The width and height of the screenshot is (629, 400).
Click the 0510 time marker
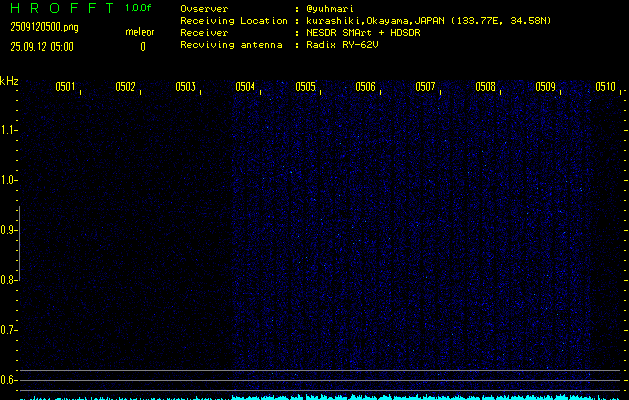[x=605, y=87]
